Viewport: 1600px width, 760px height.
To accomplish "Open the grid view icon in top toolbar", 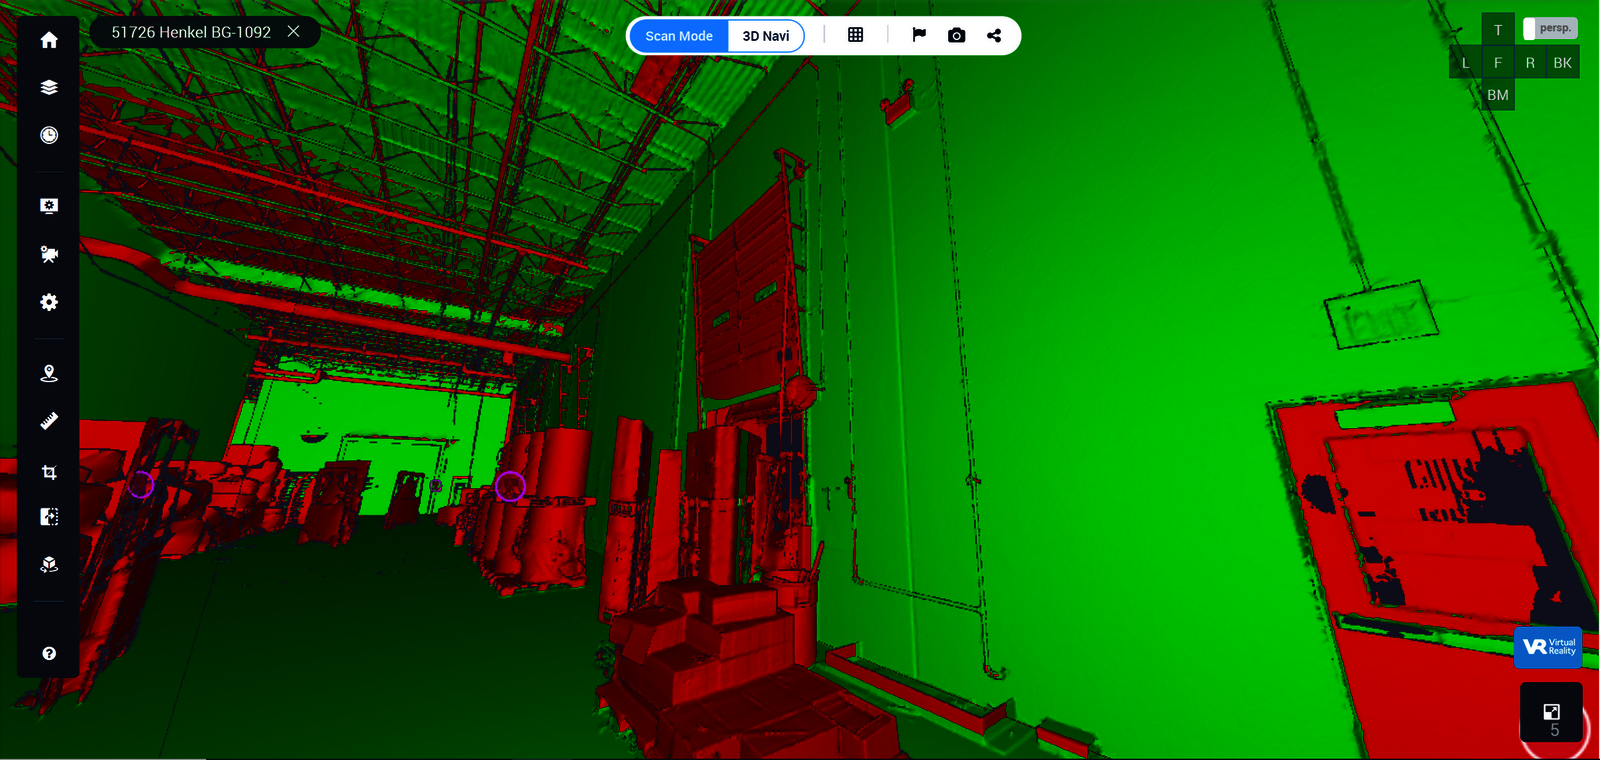I will click(x=855, y=35).
